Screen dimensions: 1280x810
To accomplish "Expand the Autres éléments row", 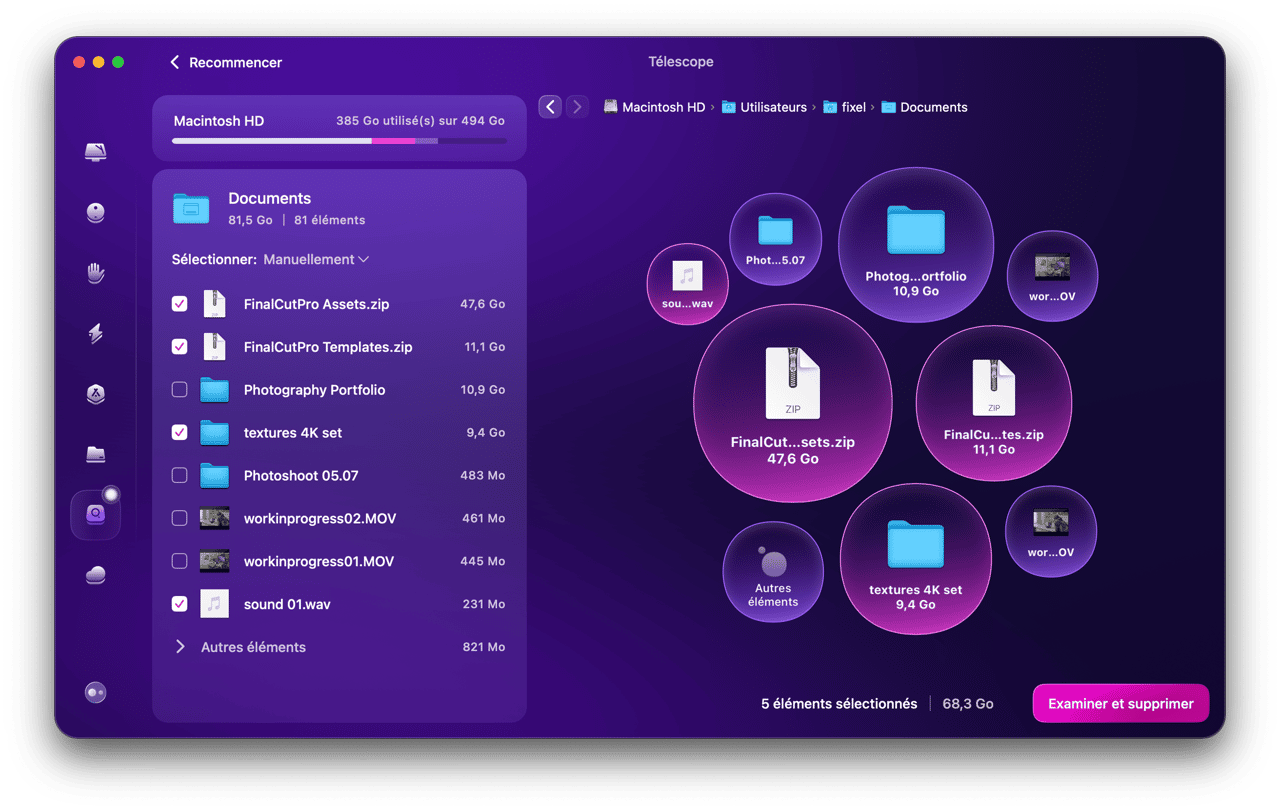I will click(181, 647).
